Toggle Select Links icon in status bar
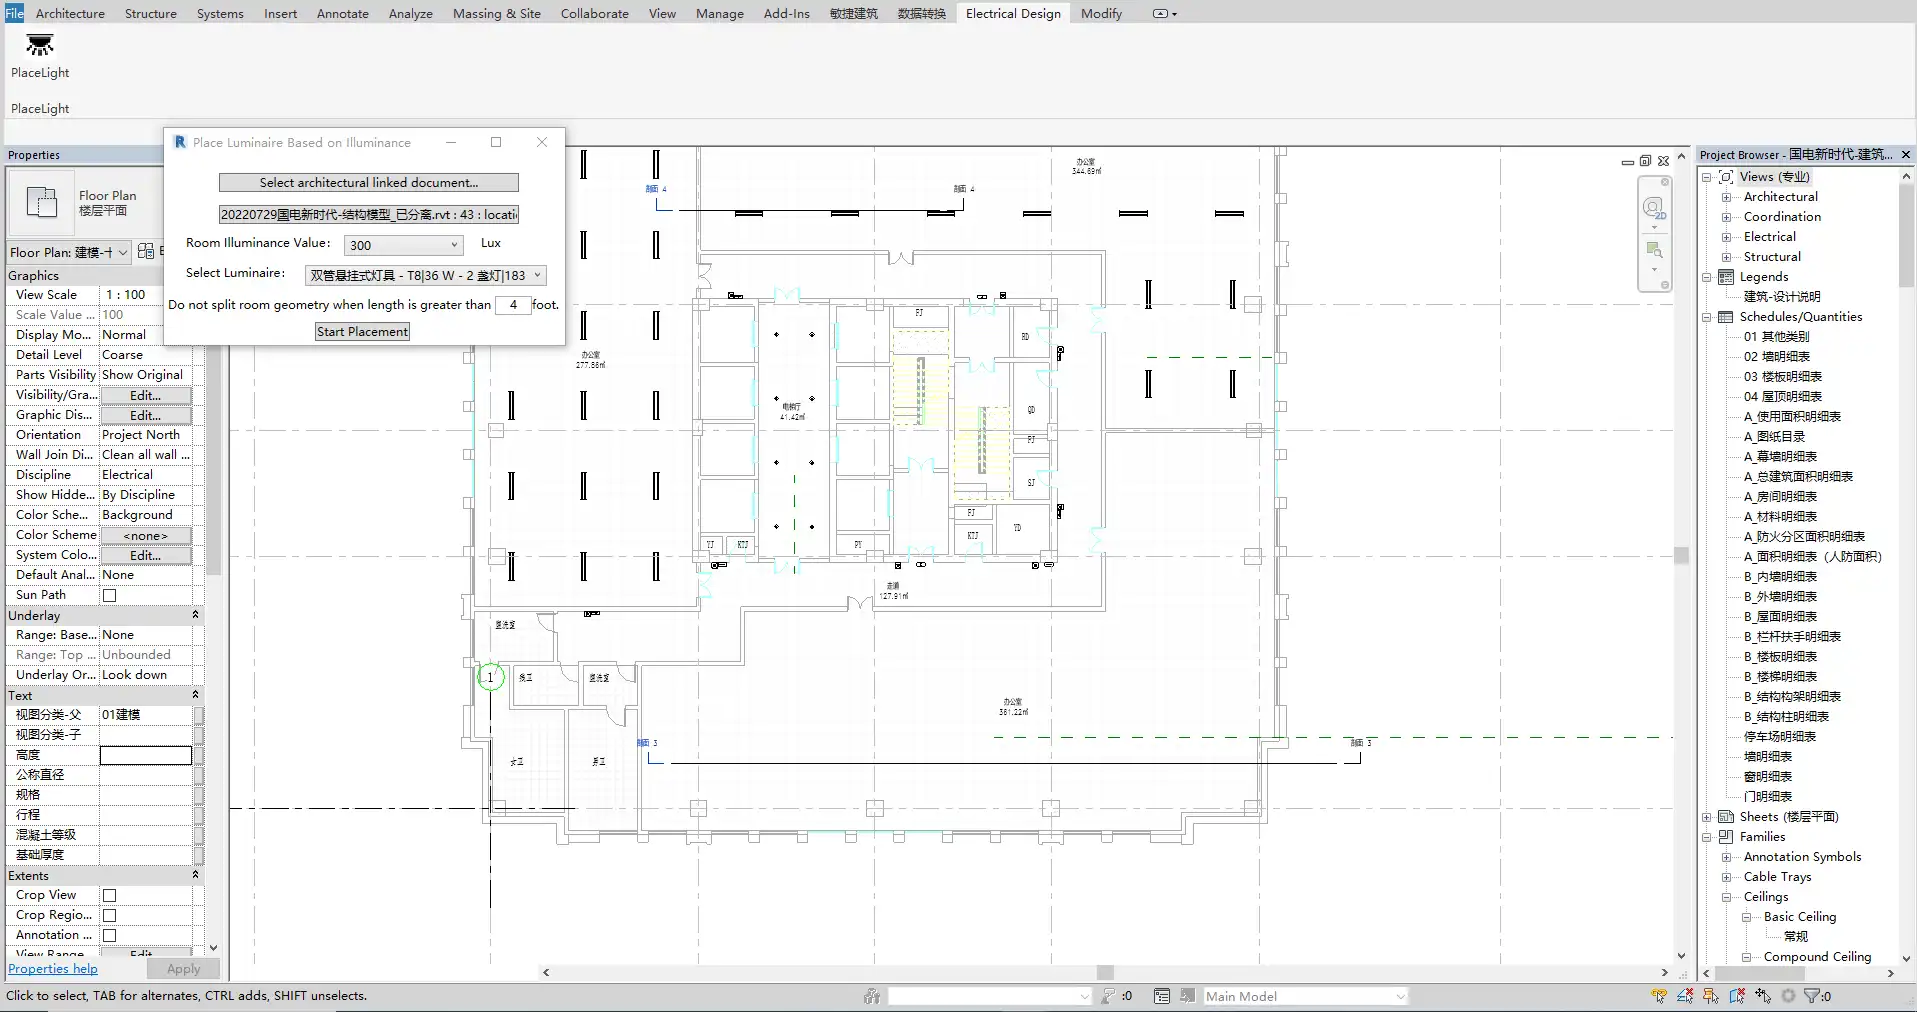The width and height of the screenshot is (1917, 1012). pos(1660,996)
